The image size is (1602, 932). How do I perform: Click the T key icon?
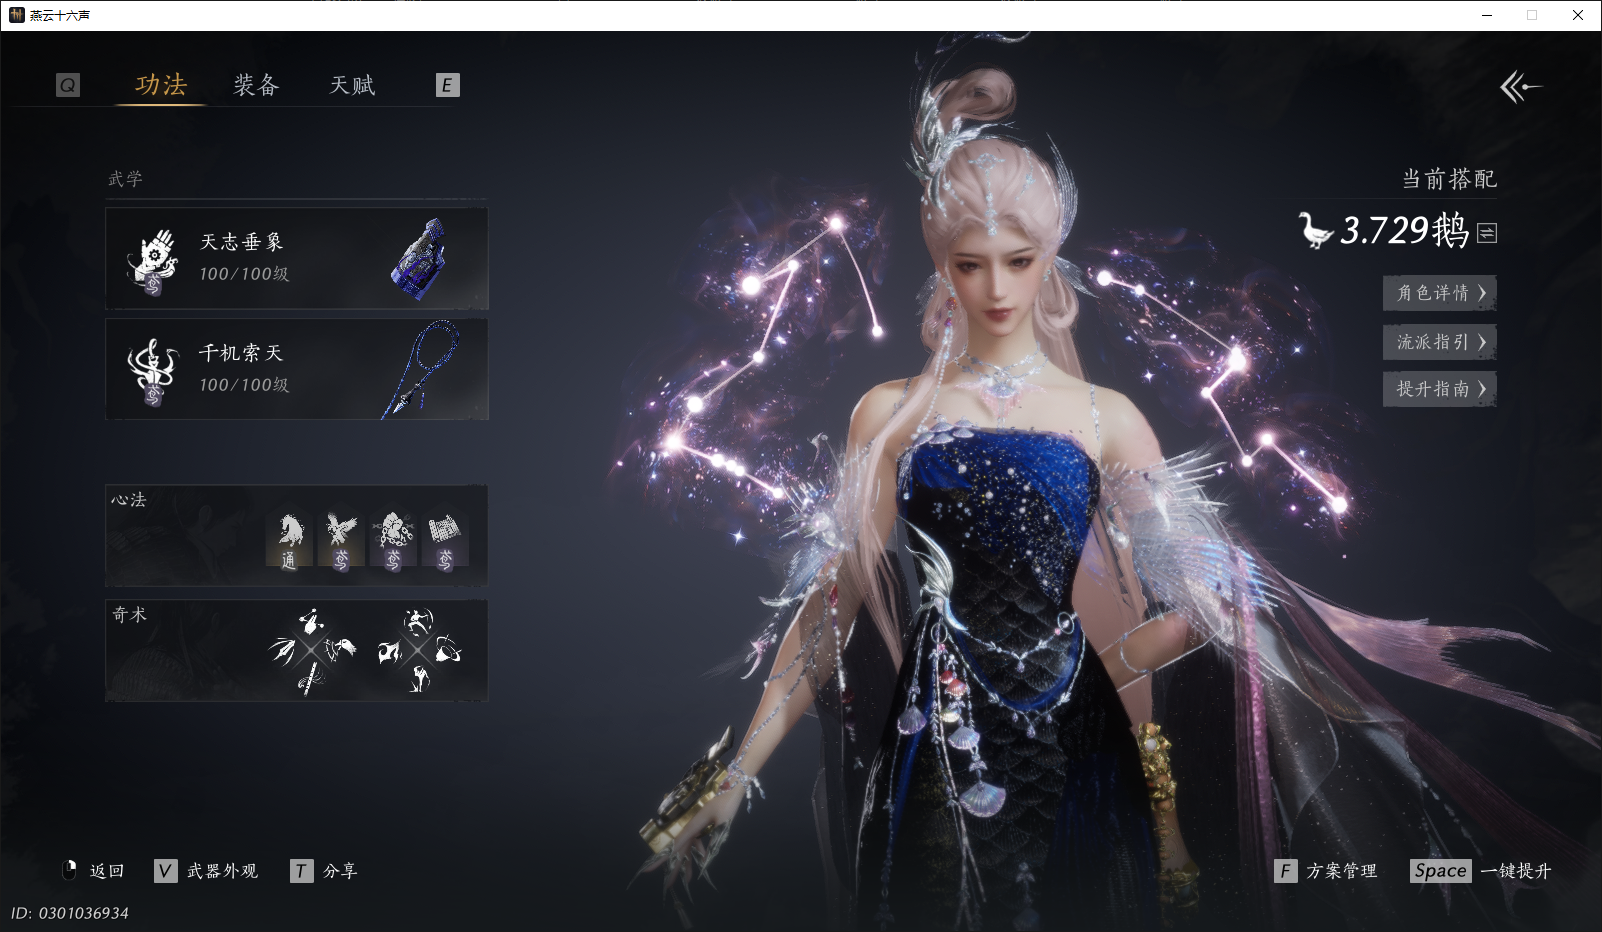[x=301, y=871]
